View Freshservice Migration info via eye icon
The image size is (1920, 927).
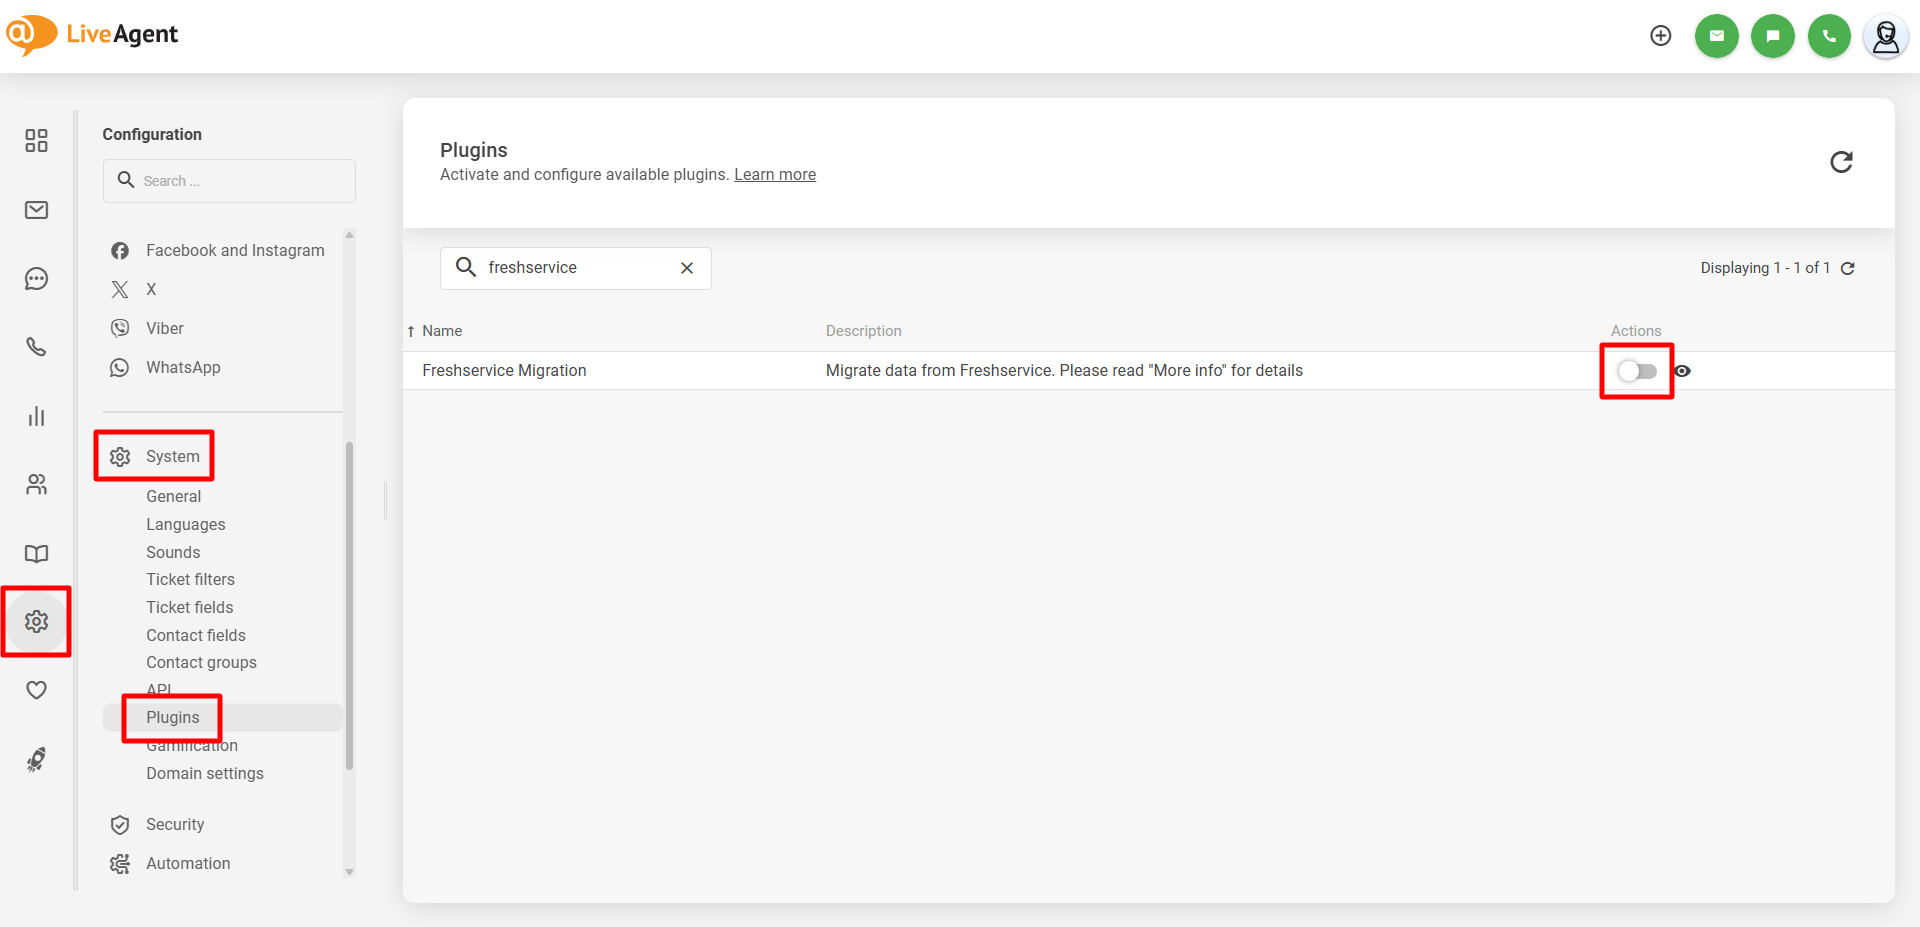tap(1683, 371)
